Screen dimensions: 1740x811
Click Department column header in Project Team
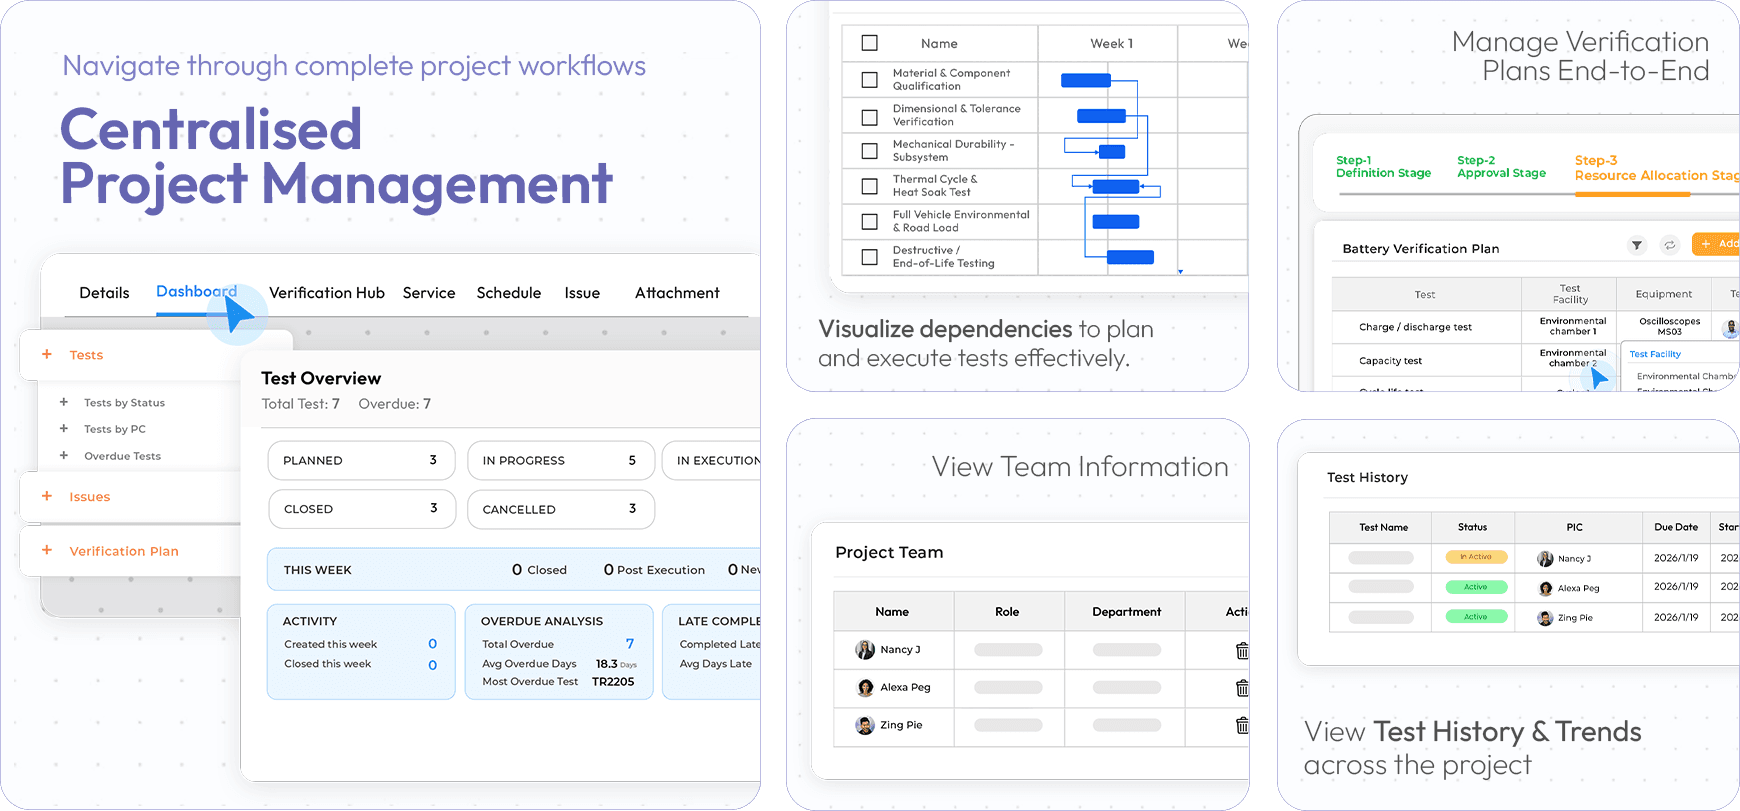tap(1125, 612)
